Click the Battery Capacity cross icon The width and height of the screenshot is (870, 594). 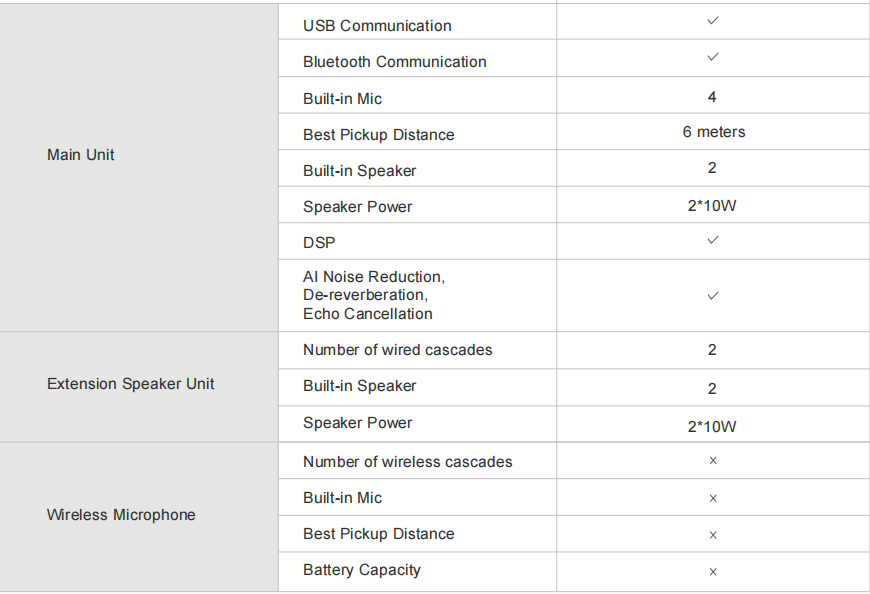[713, 571]
